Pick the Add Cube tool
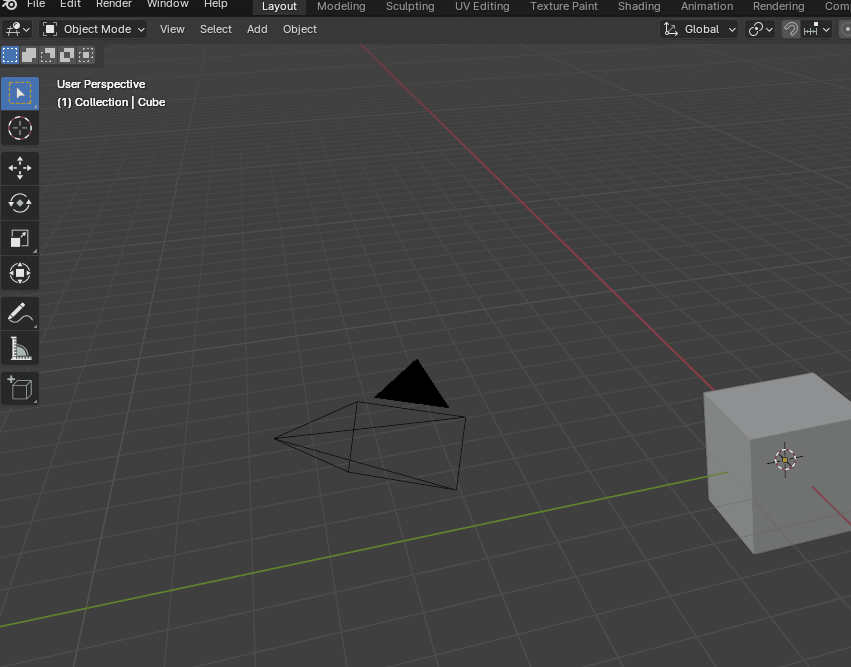 (20, 389)
